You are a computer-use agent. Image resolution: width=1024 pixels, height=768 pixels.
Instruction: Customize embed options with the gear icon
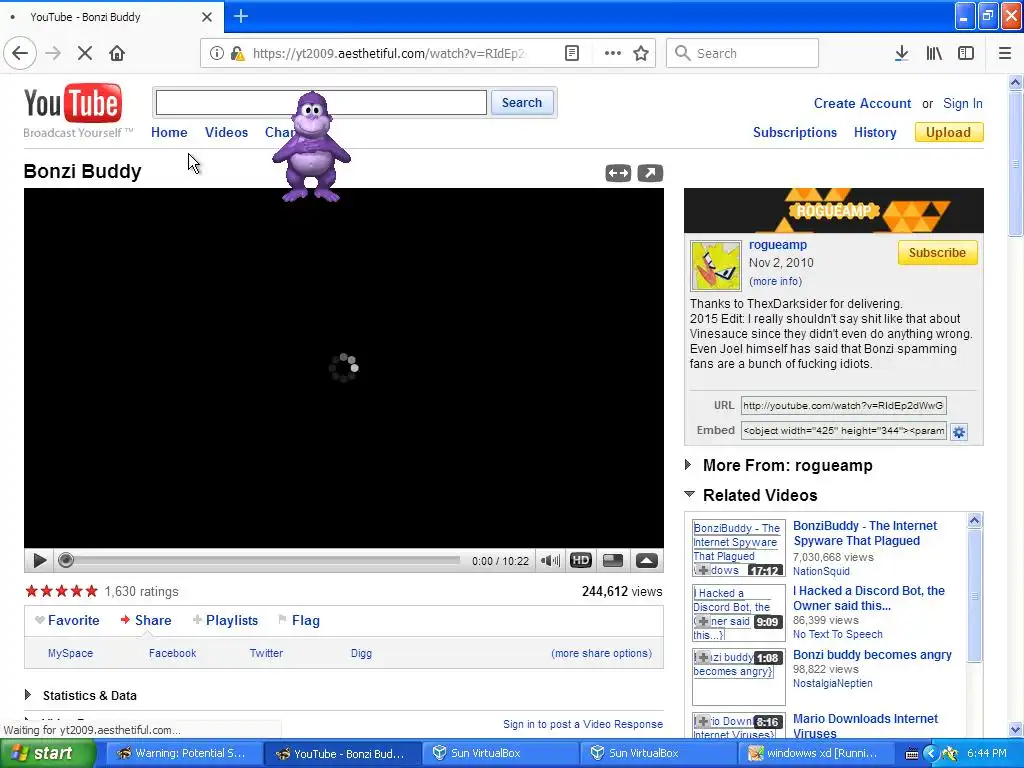point(959,432)
